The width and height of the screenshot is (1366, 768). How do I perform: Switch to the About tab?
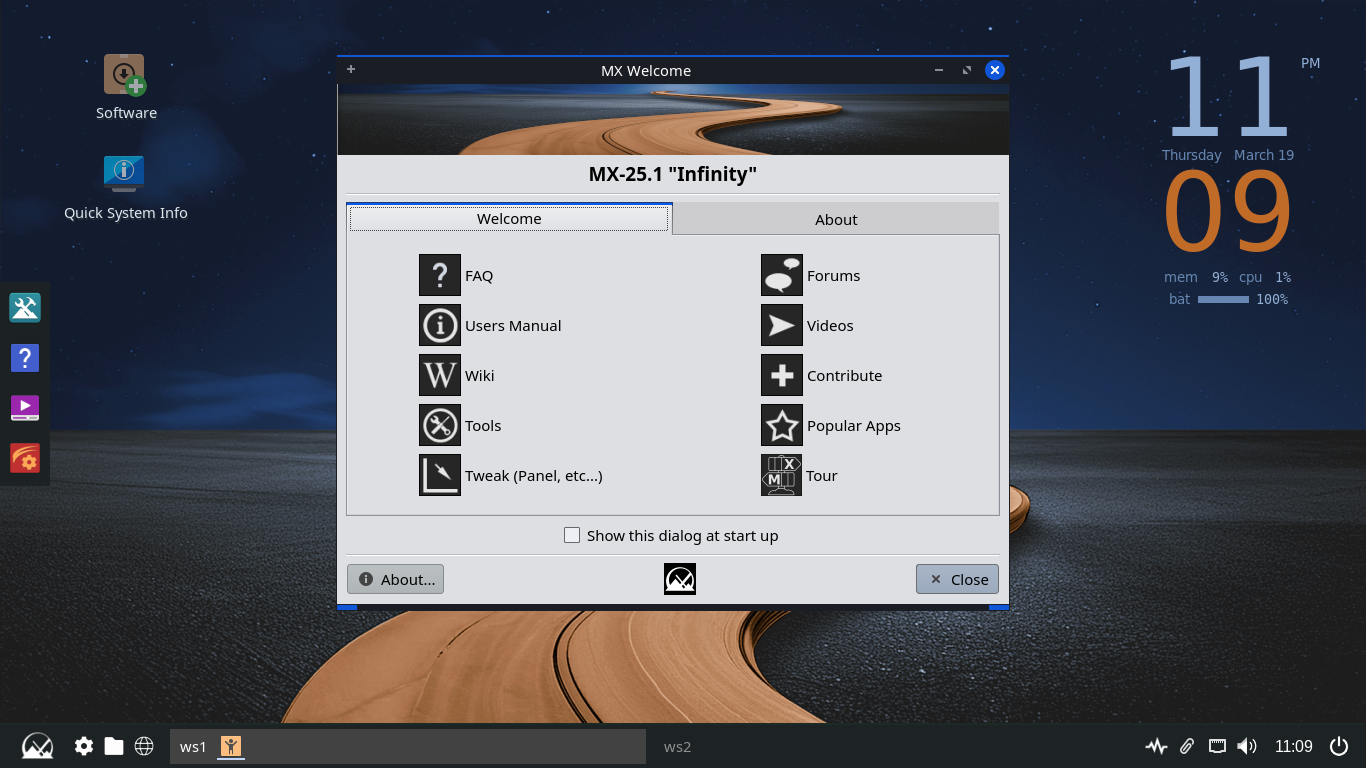pyautogui.click(x=835, y=219)
